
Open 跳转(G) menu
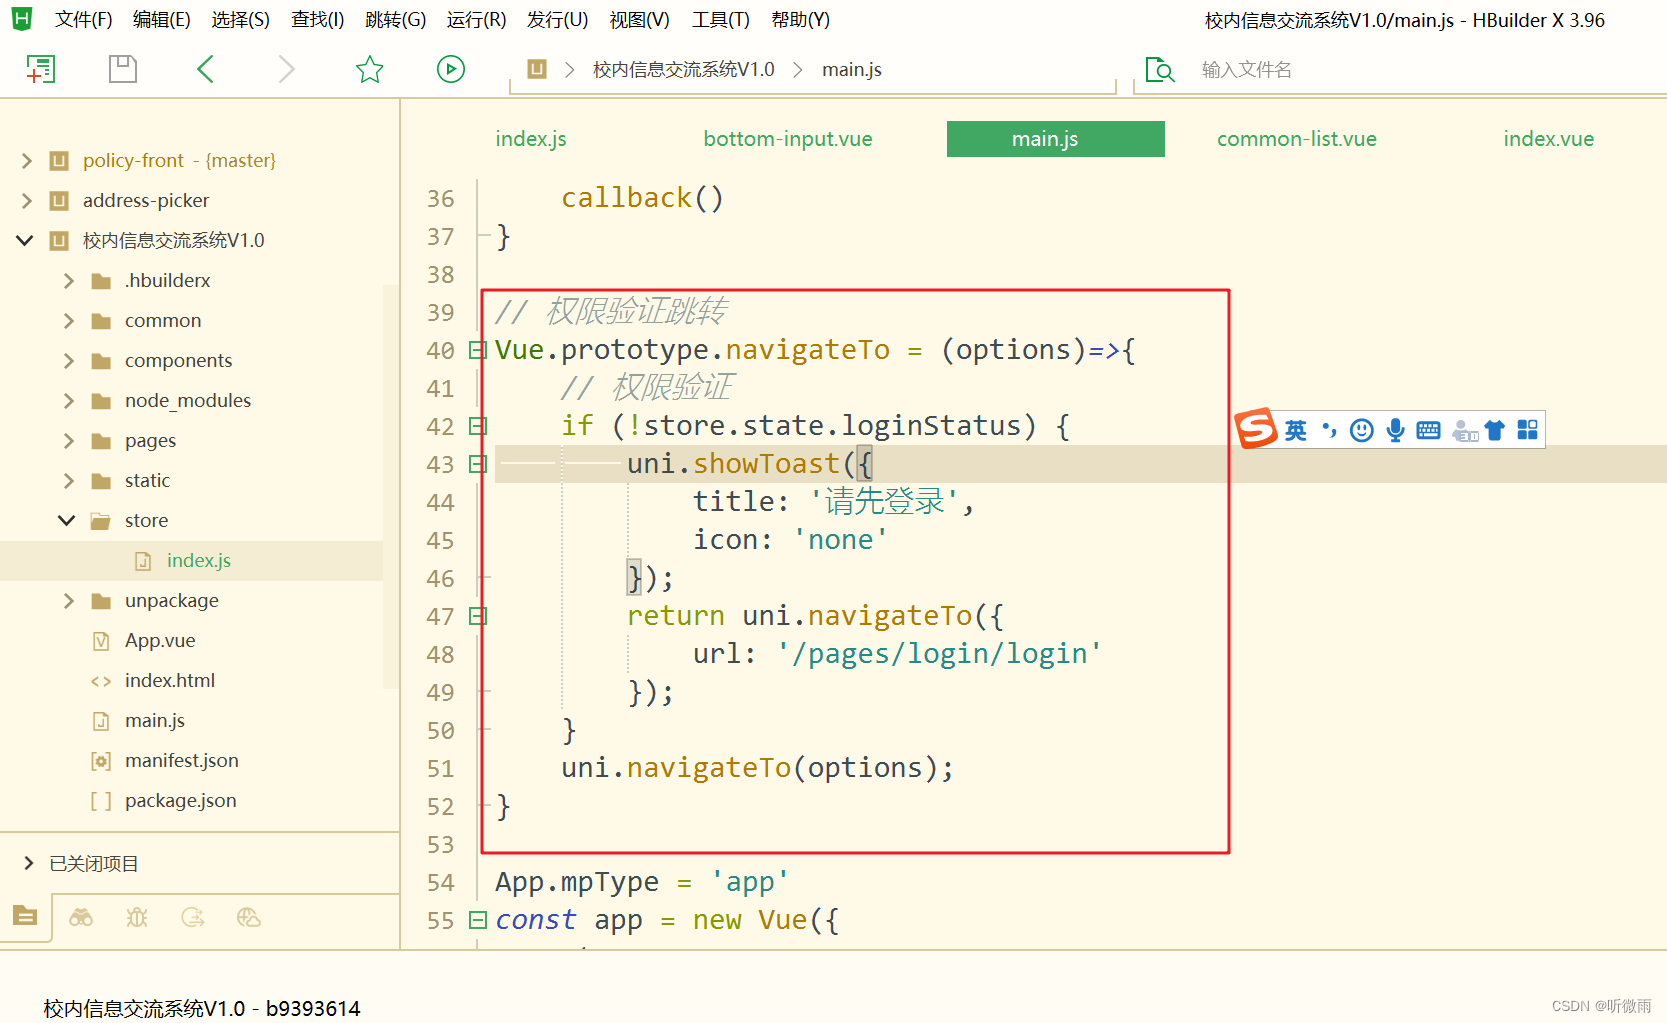395,20
